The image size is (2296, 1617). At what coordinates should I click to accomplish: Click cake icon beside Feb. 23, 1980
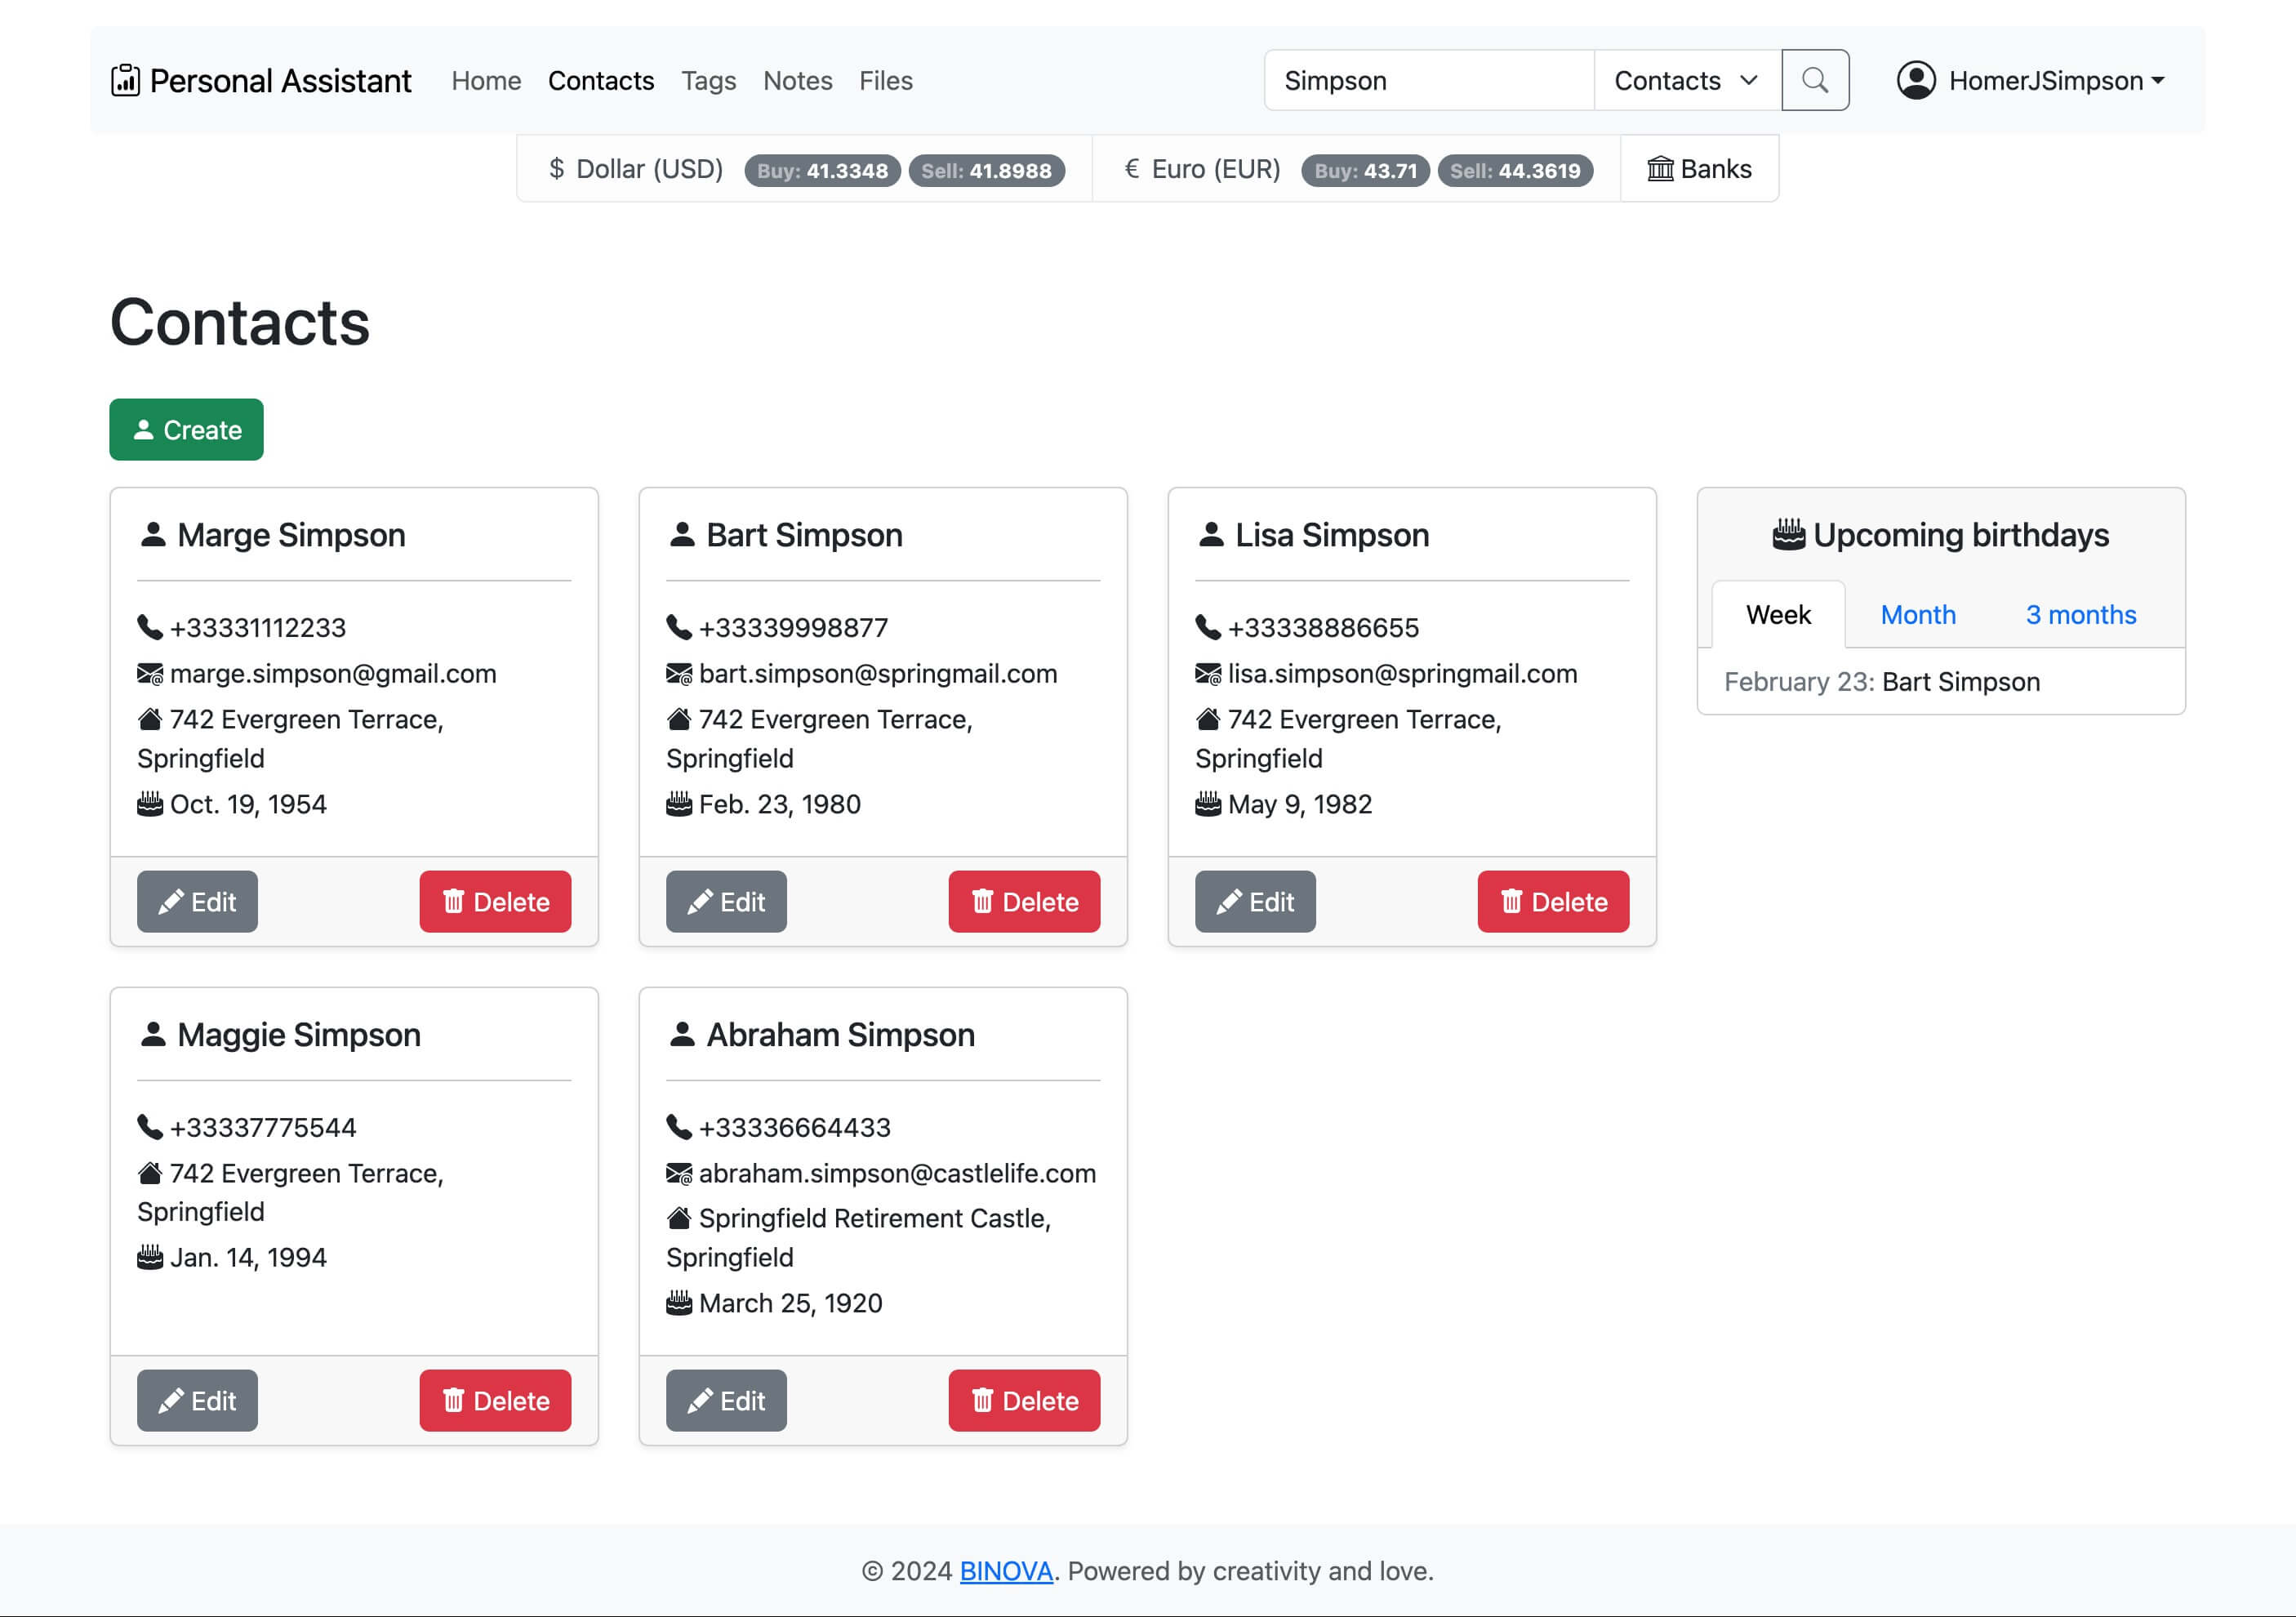(x=679, y=803)
